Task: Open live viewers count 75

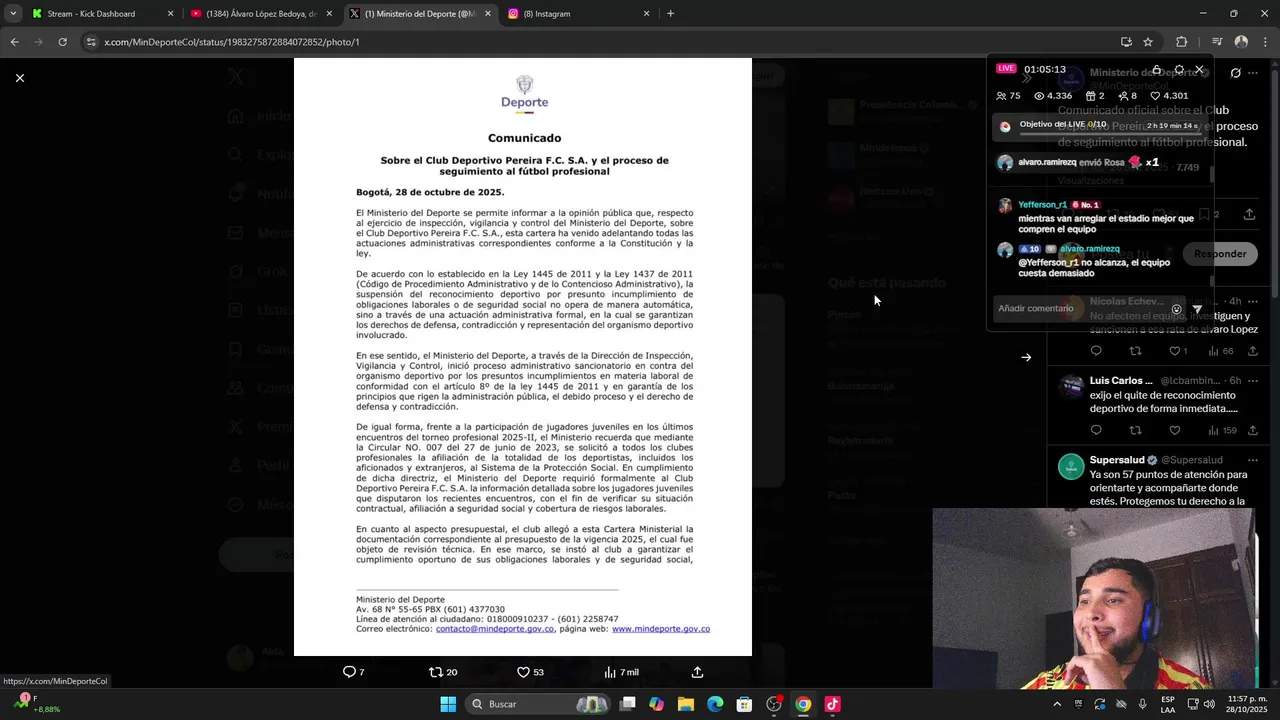Action: tap(1008, 96)
